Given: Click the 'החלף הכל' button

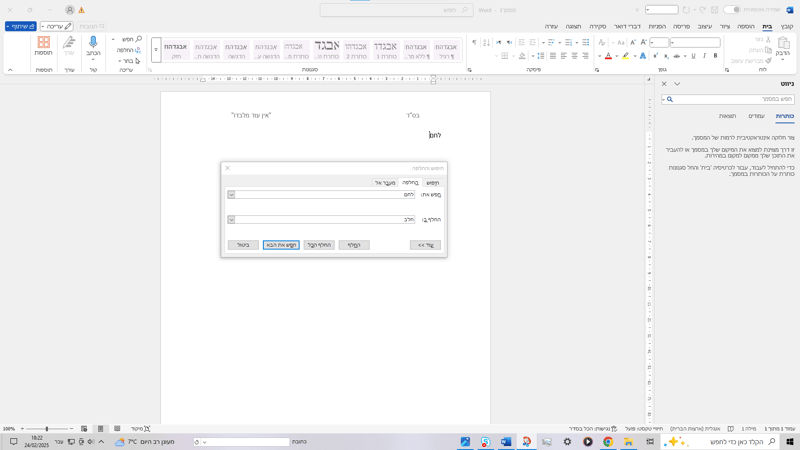Looking at the screenshot, I should pyautogui.click(x=319, y=245).
